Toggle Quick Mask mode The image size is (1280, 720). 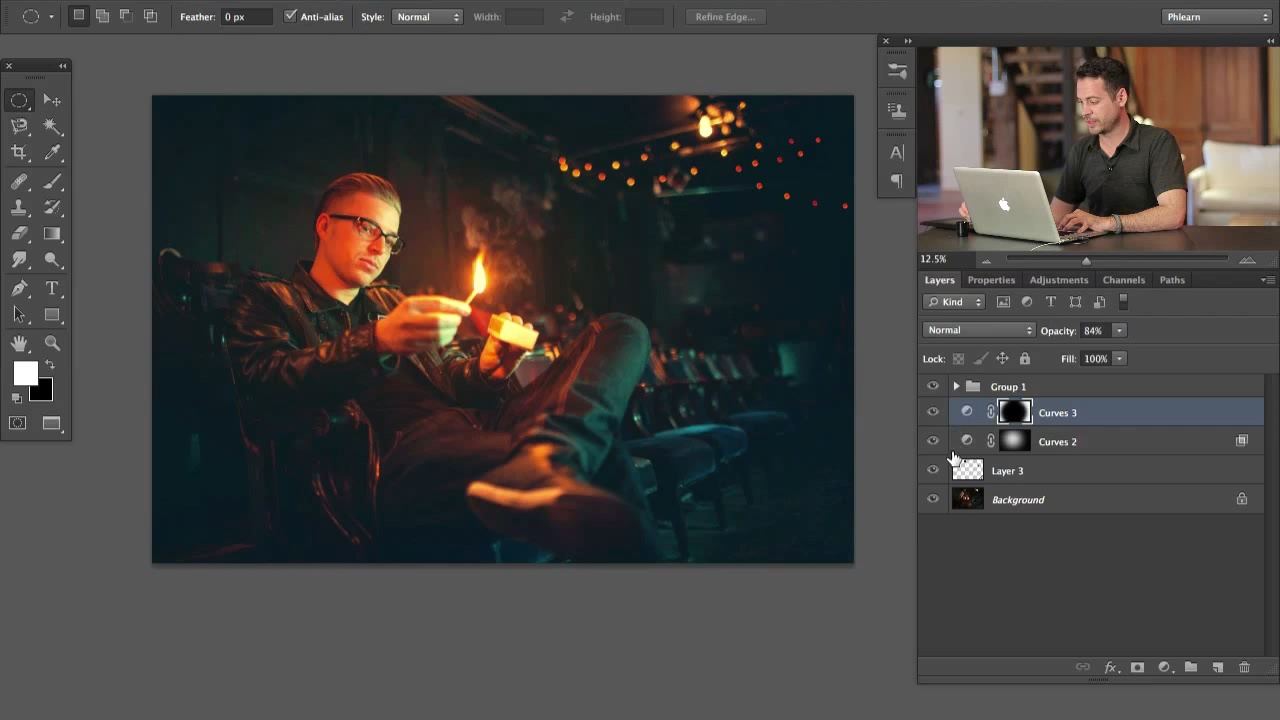pyautogui.click(x=18, y=424)
